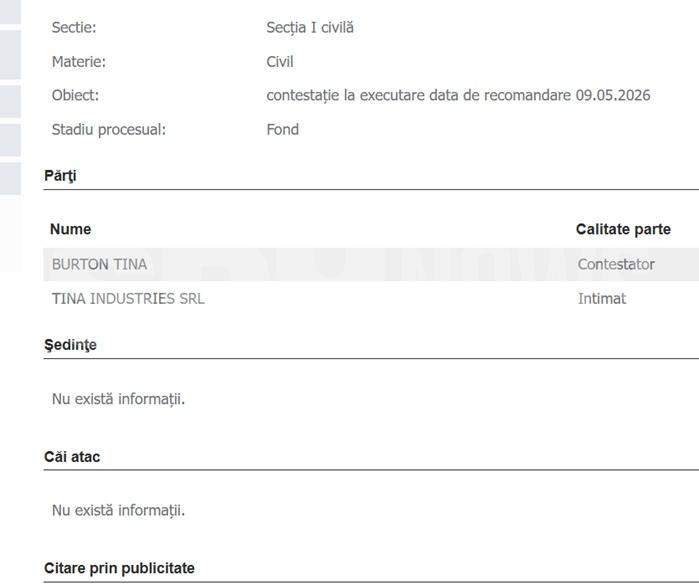Click the Fond procedural stage value
Image resolution: width=699 pixels, height=585 pixels.
pyautogui.click(x=282, y=129)
